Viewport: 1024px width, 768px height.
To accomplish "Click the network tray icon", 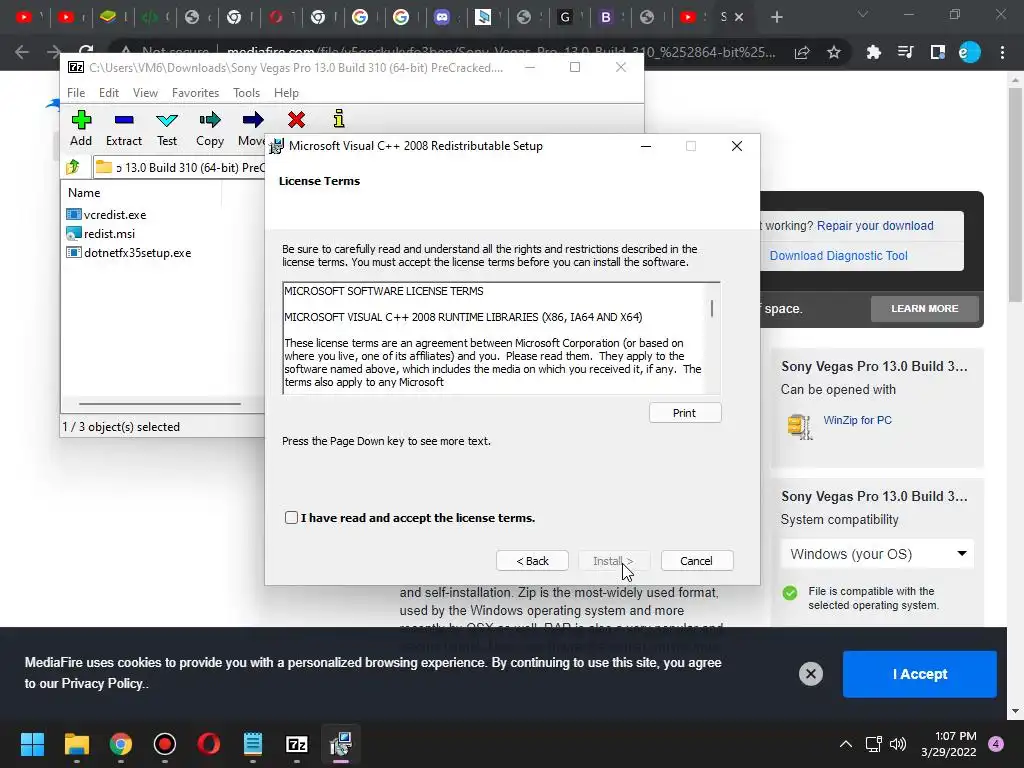I will point(873,744).
